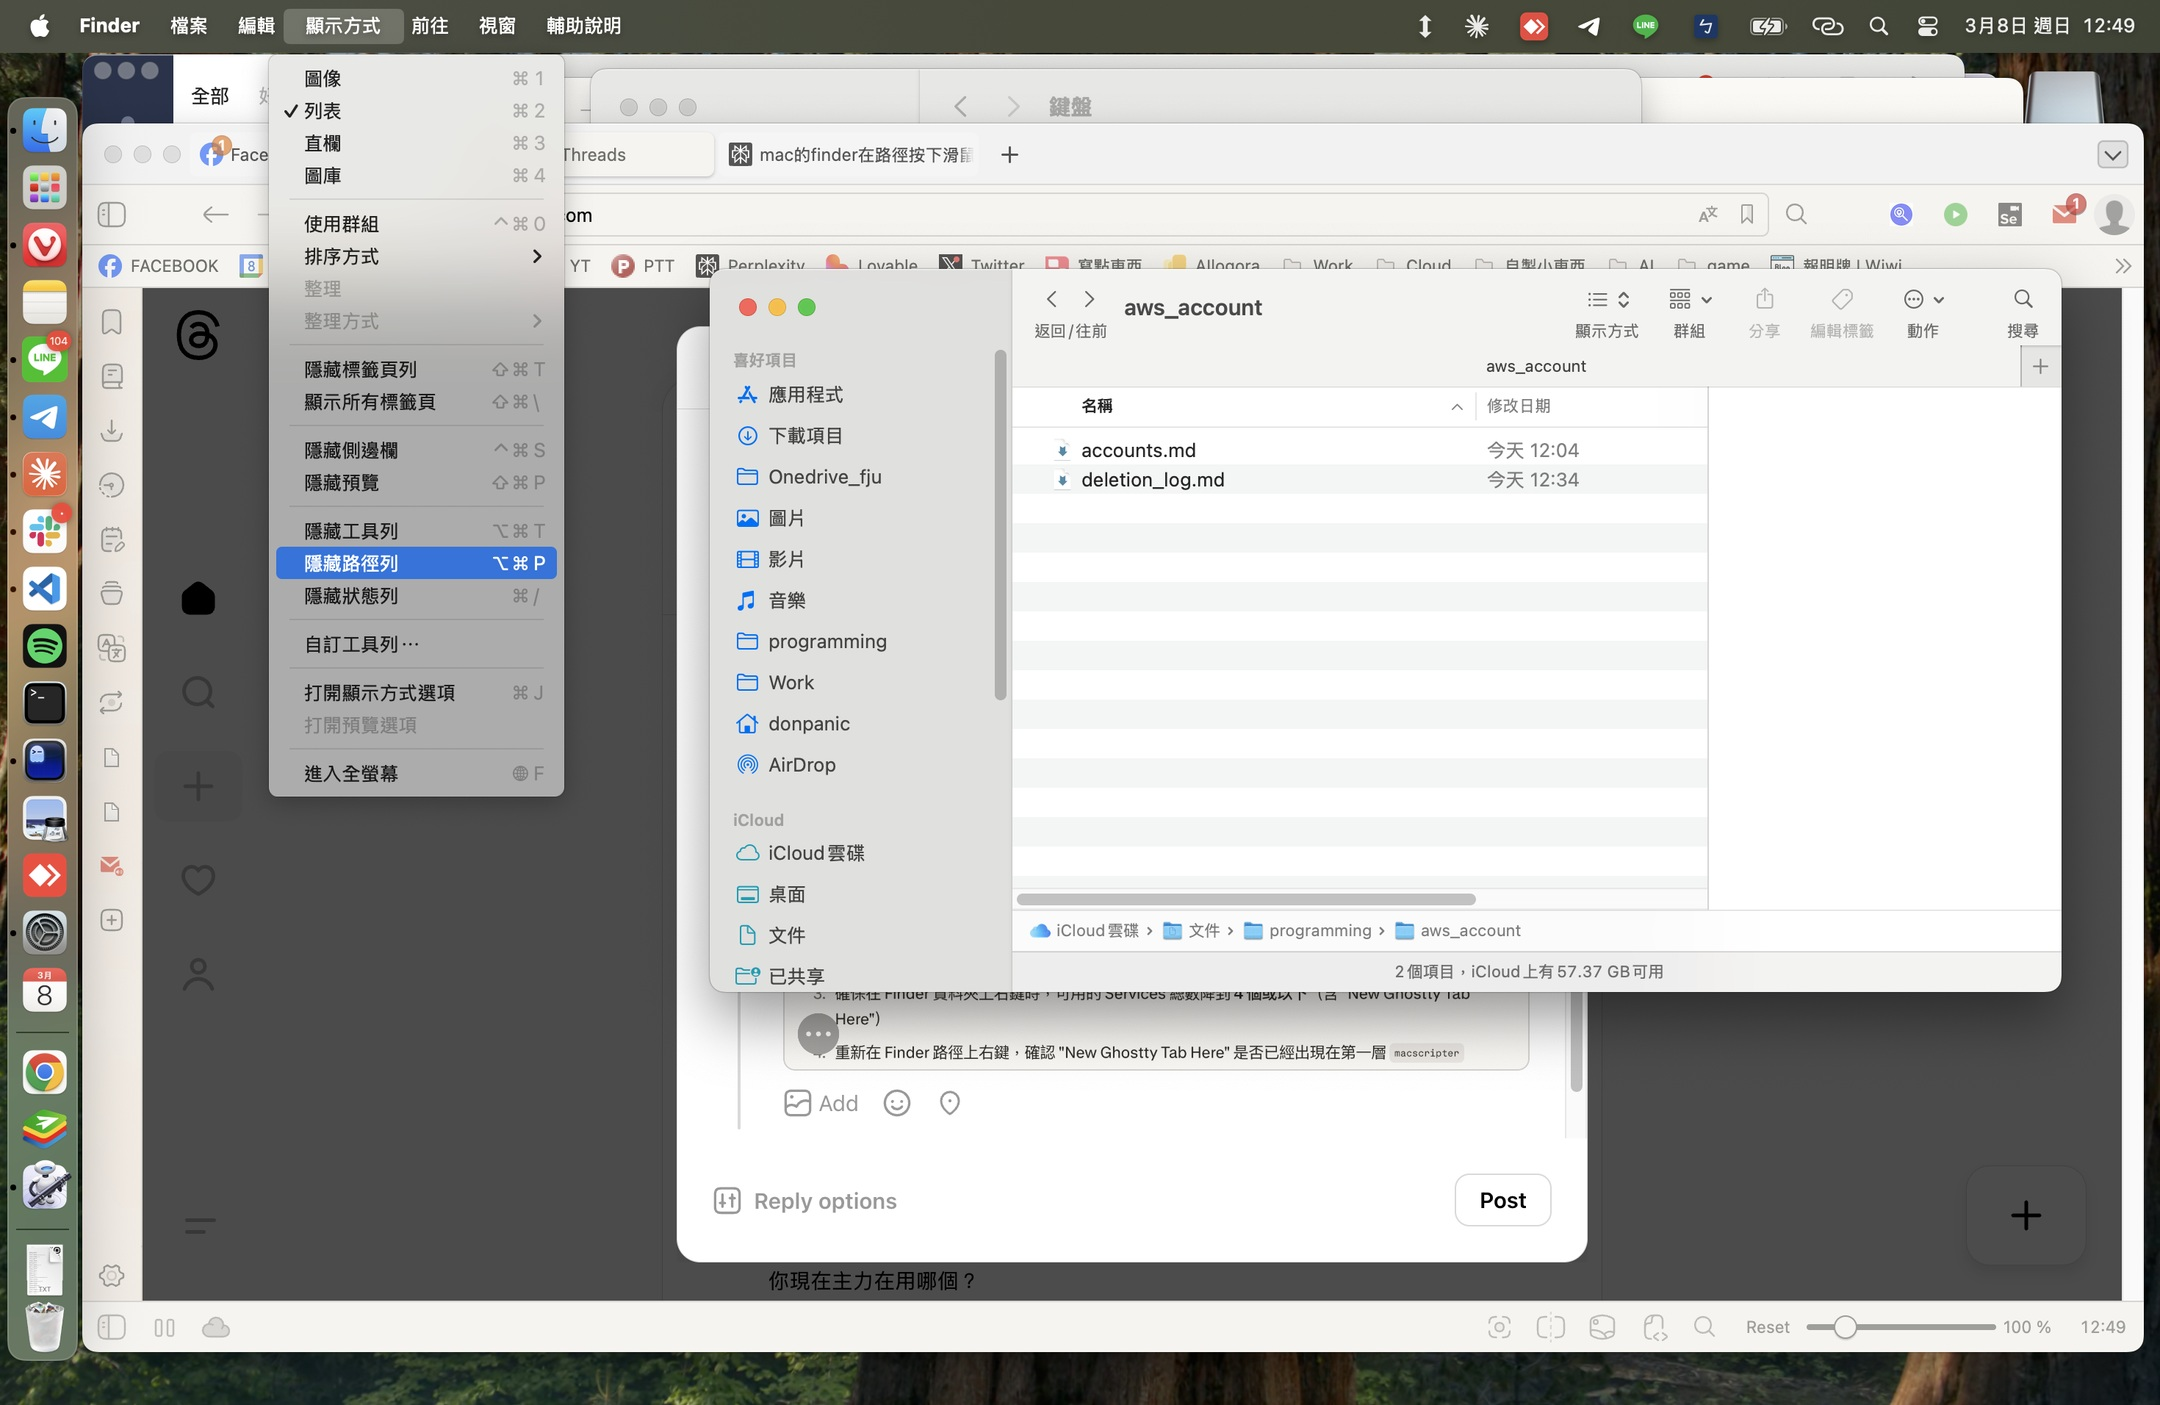Open Slack from the Dock

[x=44, y=531]
